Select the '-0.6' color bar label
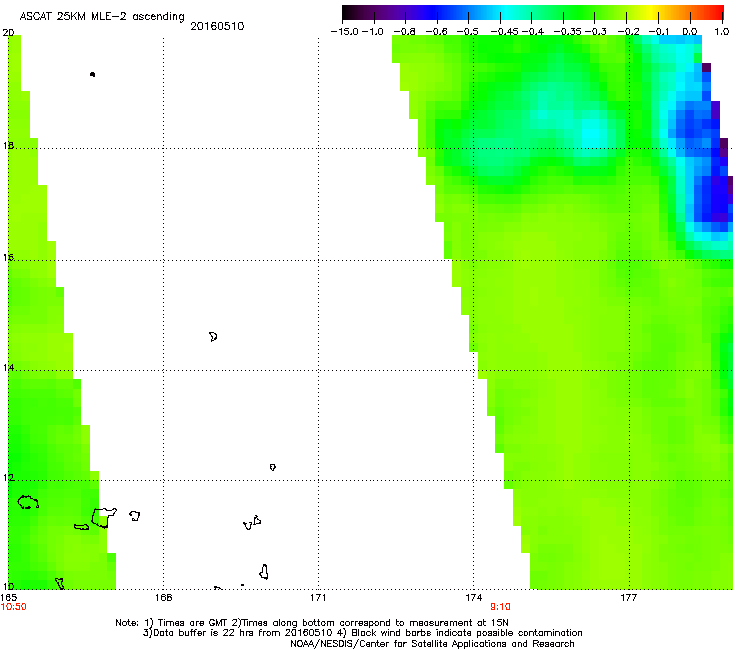 coord(436,32)
